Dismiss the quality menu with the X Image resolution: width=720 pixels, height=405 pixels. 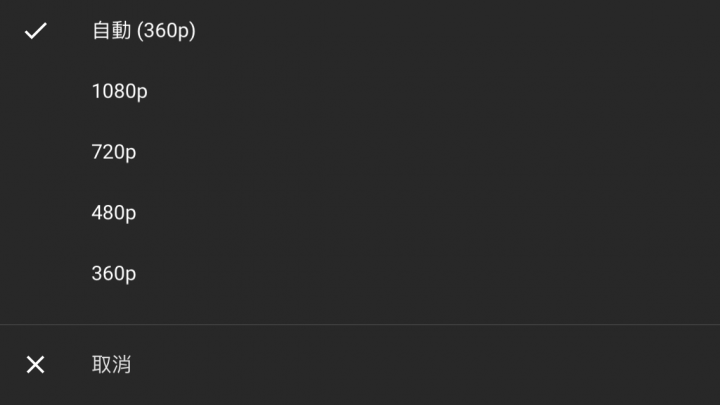(x=35, y=365)
